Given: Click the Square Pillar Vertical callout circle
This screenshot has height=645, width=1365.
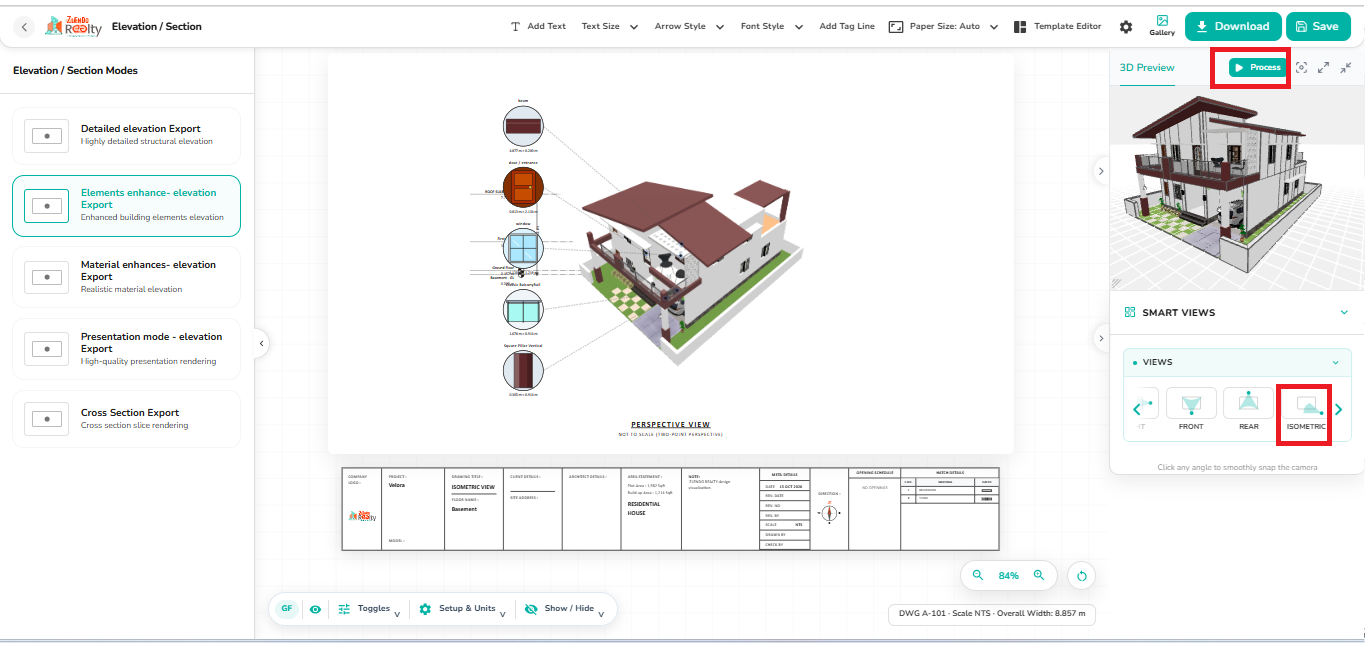Looking at the screenshot, I should point(523,370).
